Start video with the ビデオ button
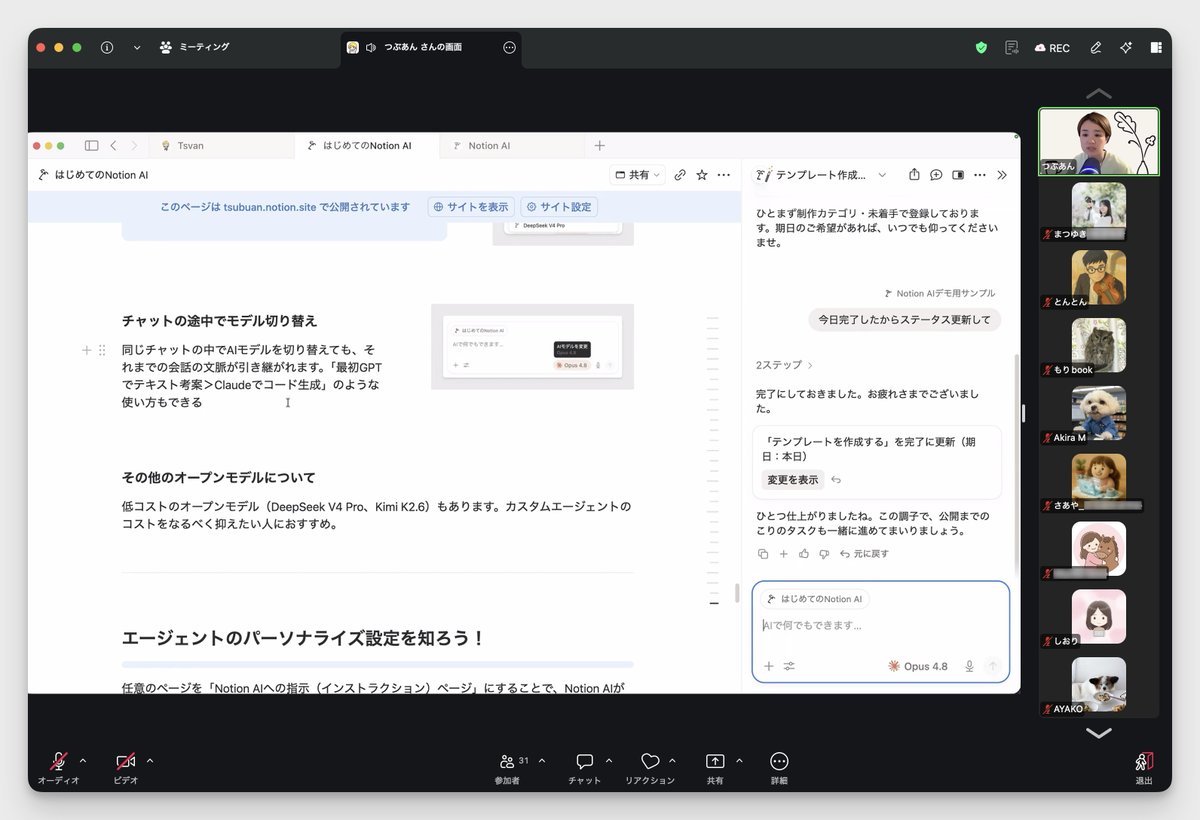Viewport: 1200px width, 820px height. pos(125,768)
